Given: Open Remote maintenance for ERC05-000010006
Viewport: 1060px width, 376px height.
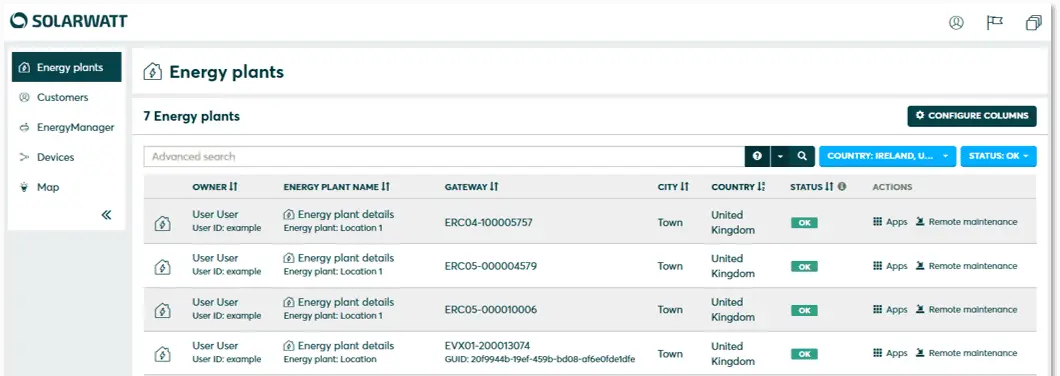Looking at the screenshot, I should click(966, 310).
